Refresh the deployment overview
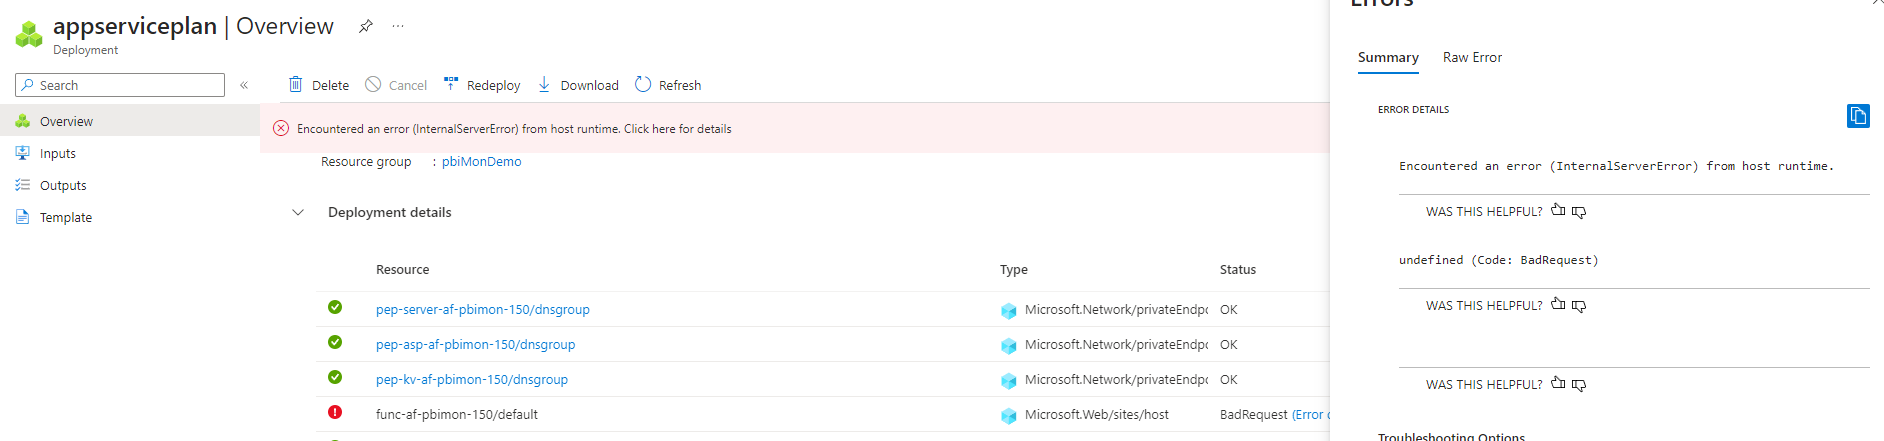Screen dimensions: 1884x441 (668, 85)
